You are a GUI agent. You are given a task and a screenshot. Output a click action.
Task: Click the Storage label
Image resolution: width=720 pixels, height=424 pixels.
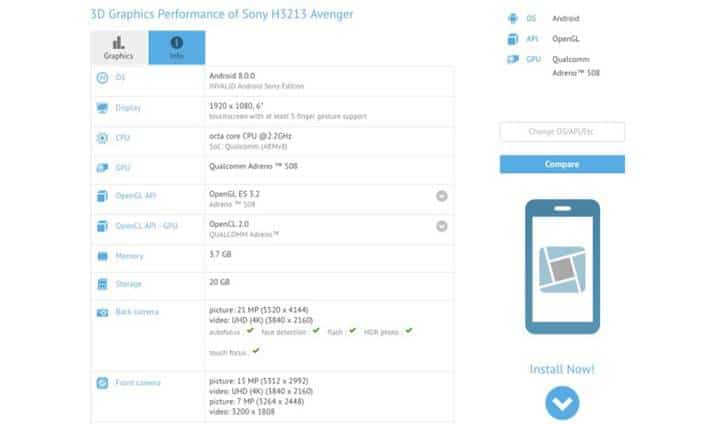[128, 284]
